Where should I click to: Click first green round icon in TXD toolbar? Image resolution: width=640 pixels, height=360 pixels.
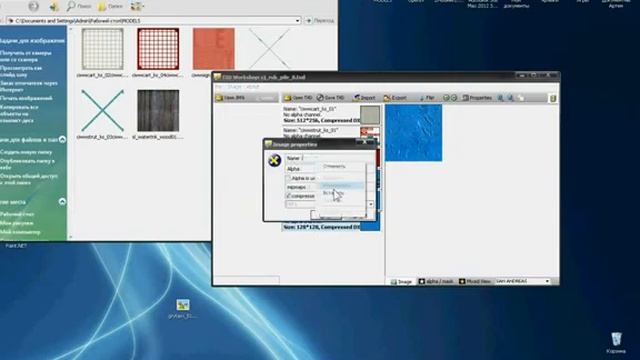pos(446,98)
